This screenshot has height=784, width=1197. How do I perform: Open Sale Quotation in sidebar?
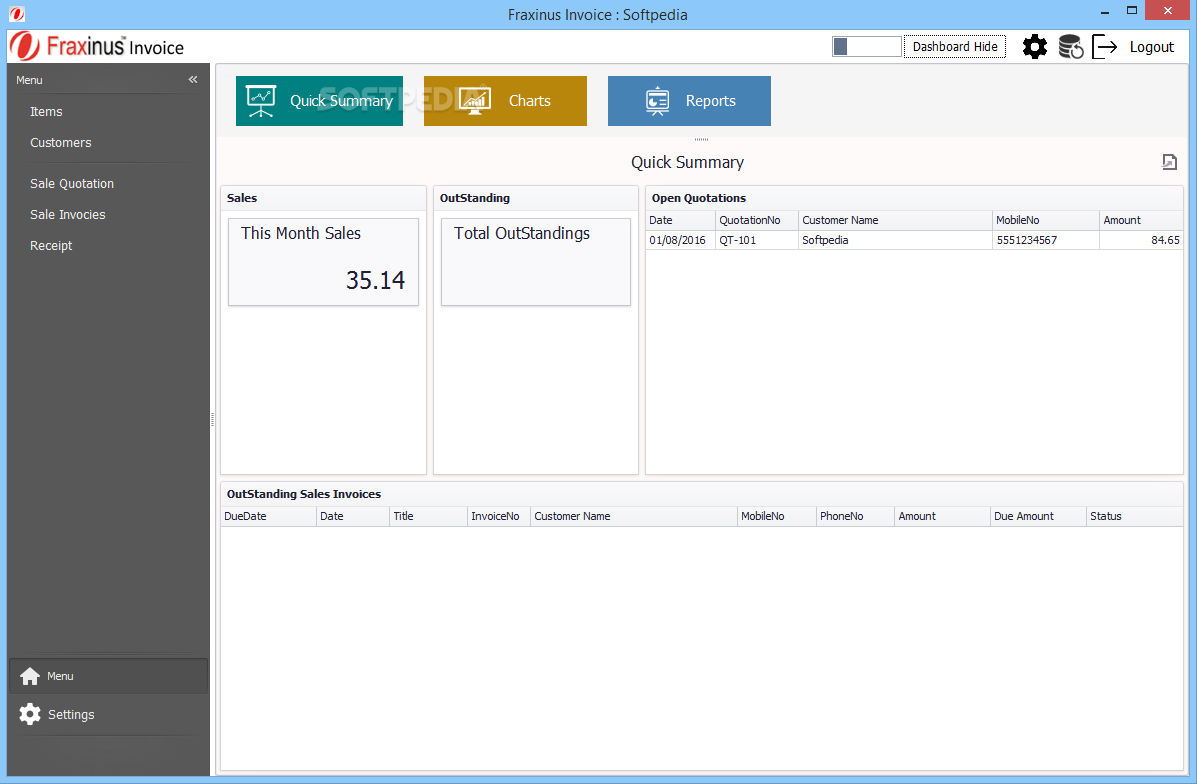pos(72,183)
